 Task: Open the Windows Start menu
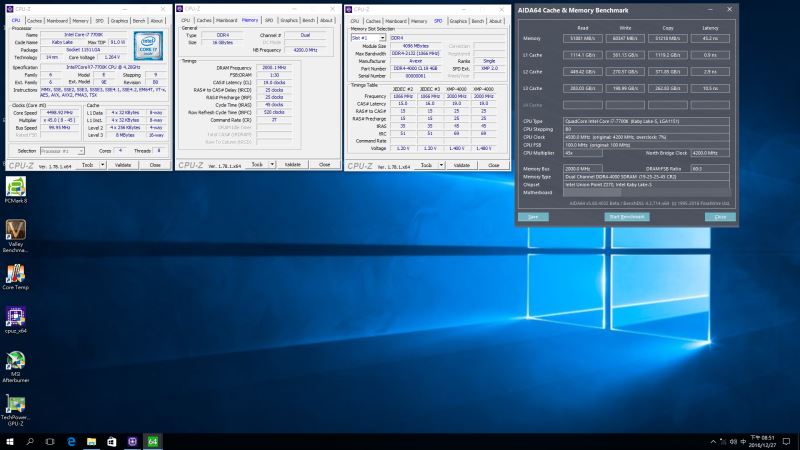point(10,441)
